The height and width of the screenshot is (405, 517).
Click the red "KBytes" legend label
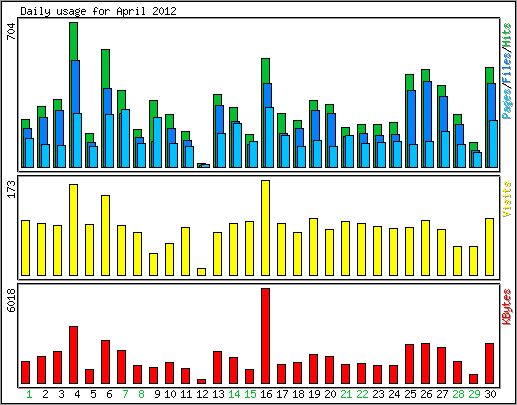[x=507, y=307]
